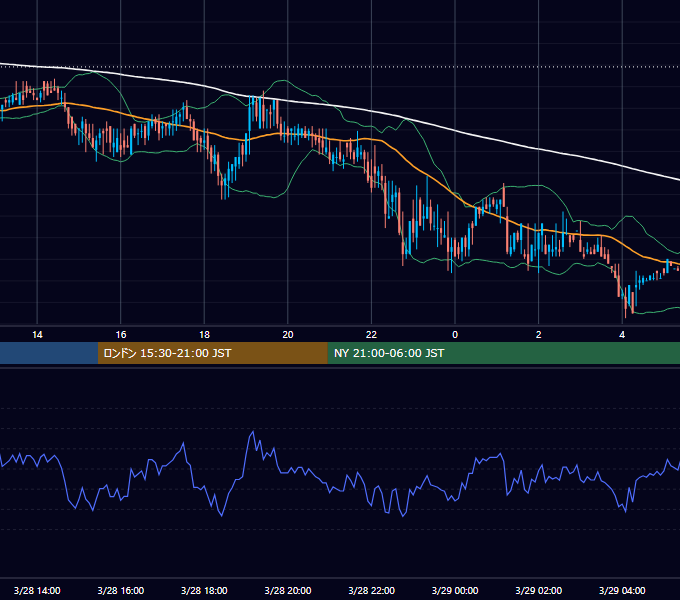Click the blue session bar before ロンドン
This screenshot has width=680, height=600.
(49, 353)
